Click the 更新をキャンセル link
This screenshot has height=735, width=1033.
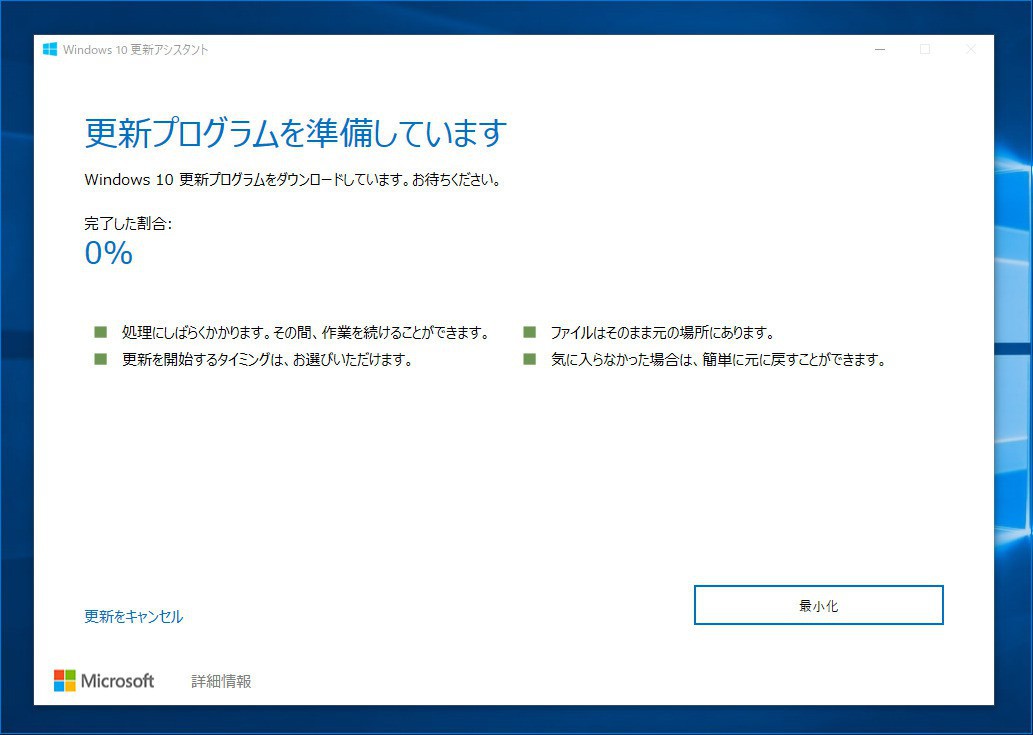coord(134,616)
